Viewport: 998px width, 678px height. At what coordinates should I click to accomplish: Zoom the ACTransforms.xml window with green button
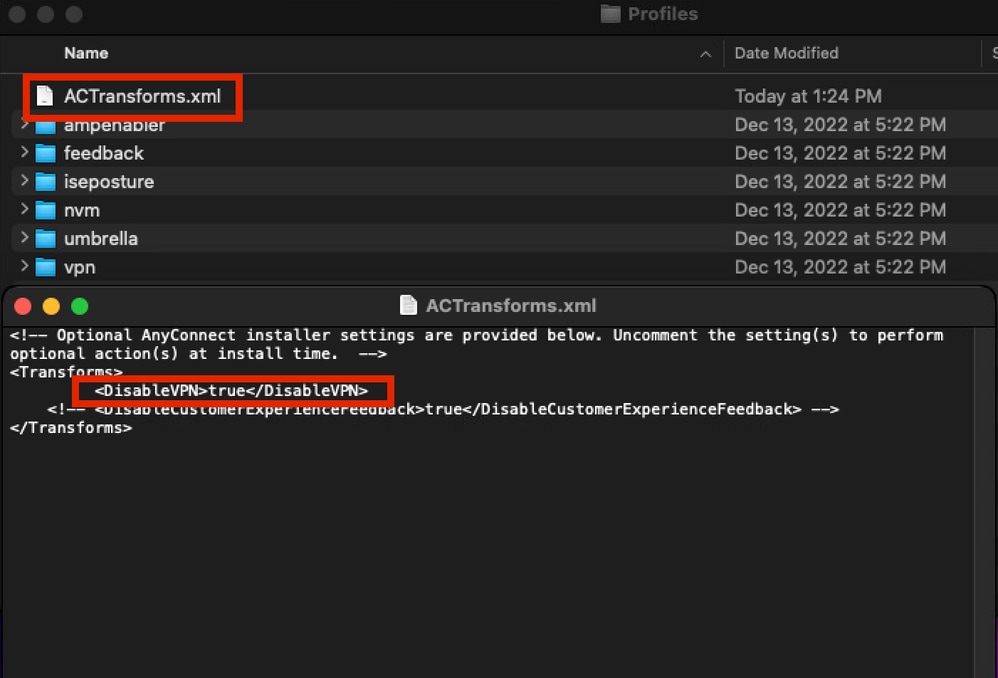[x=80, y=306]
